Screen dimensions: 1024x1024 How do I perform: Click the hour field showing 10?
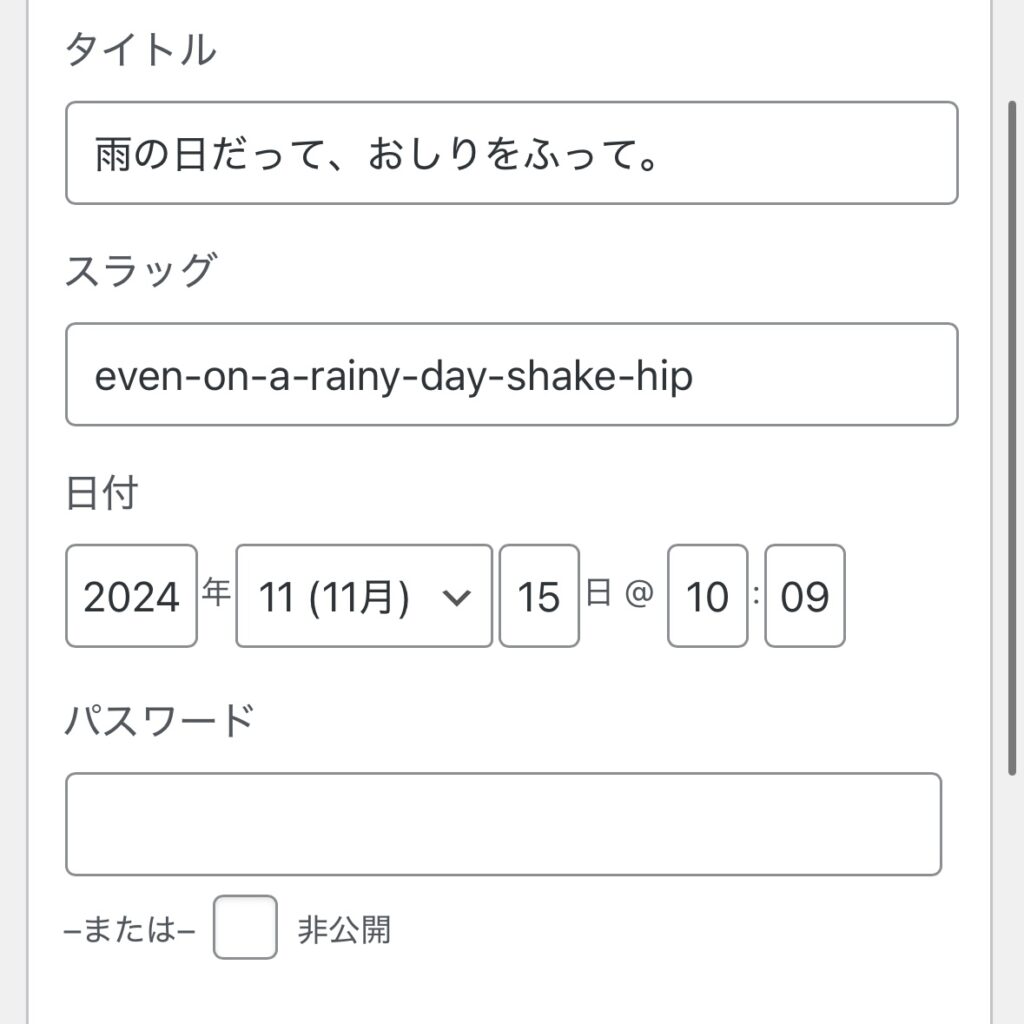click(x=707, y=596)
